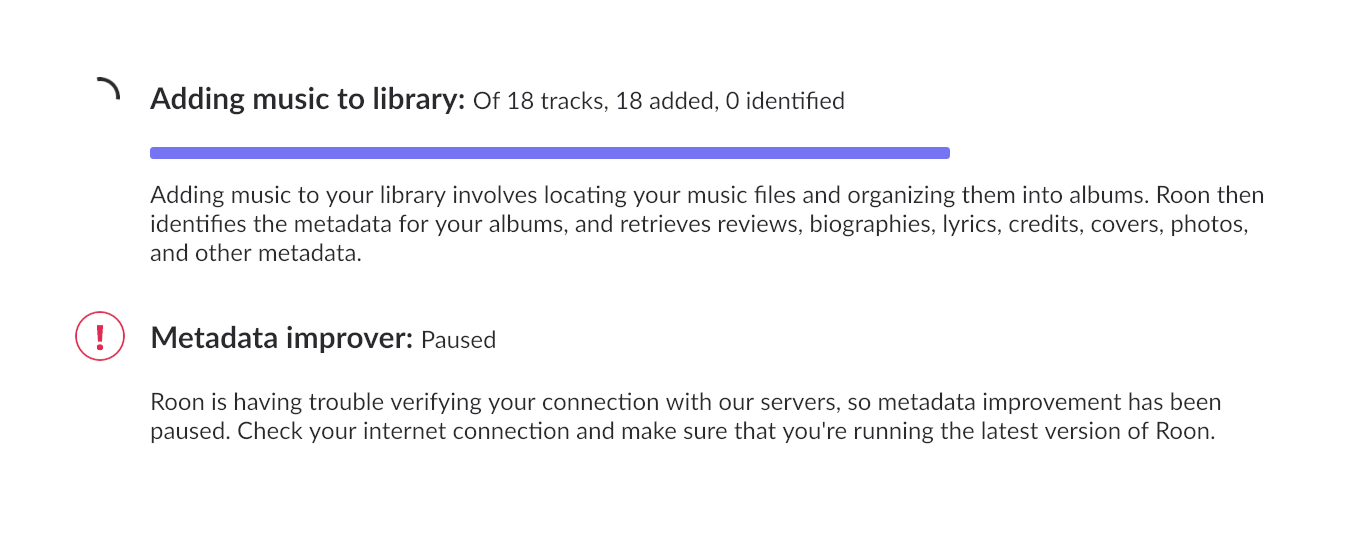
Task: Click the line starting 'Adding music to your library involves'
Action: click(x=706, y=194)
